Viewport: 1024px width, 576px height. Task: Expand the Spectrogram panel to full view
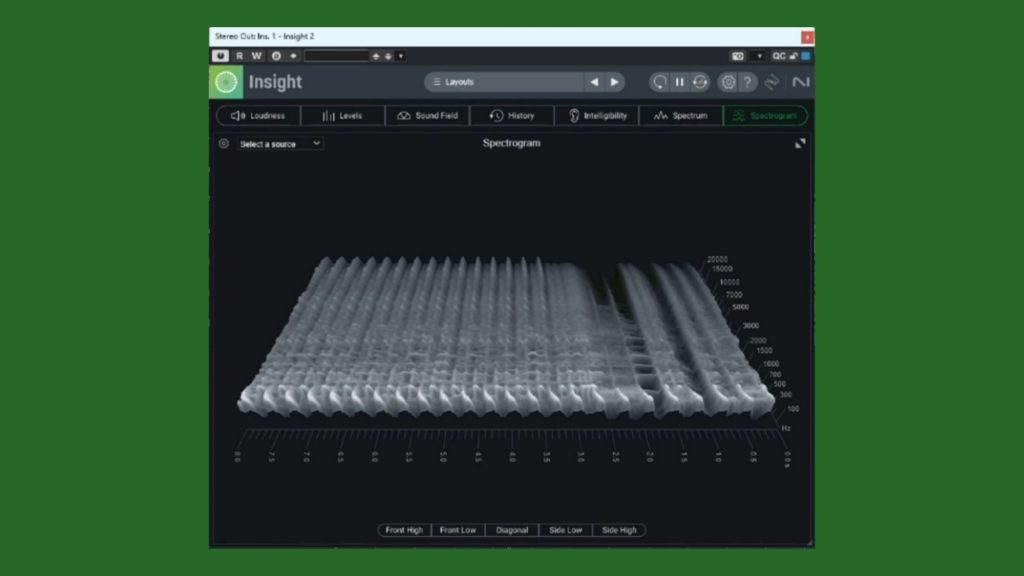800,144
